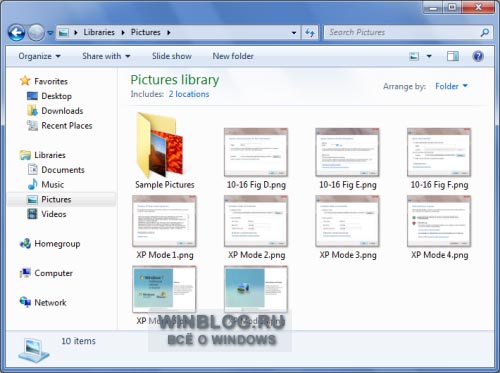Start the Slide show

point(172,56)
